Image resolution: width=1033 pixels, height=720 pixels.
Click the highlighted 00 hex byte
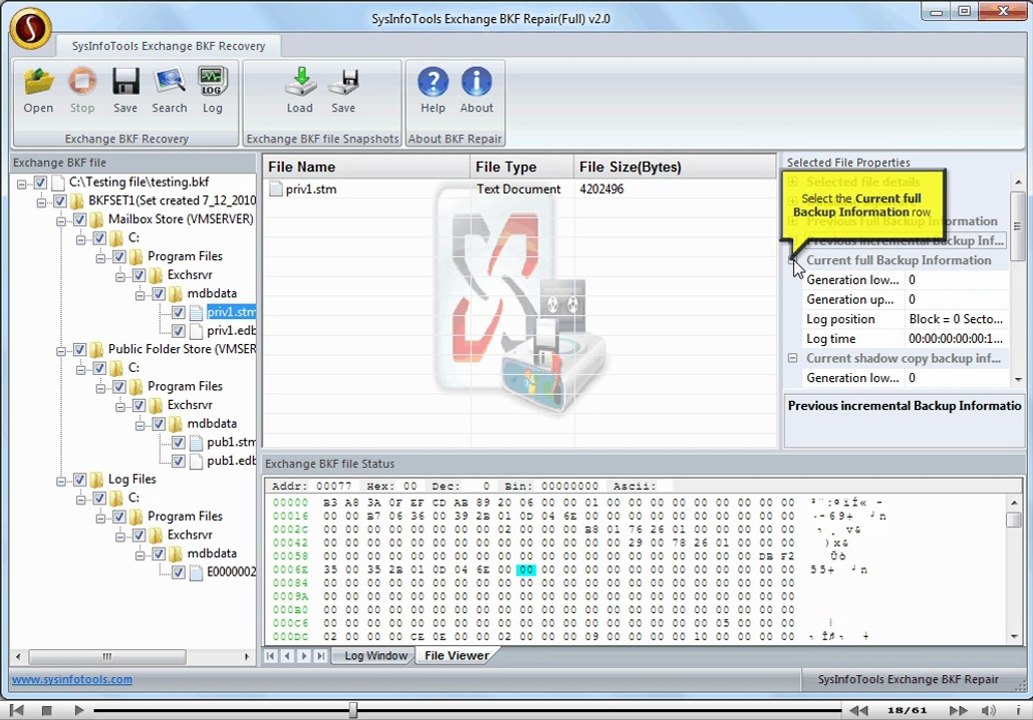pyautogui.click(x=526, y=570)
